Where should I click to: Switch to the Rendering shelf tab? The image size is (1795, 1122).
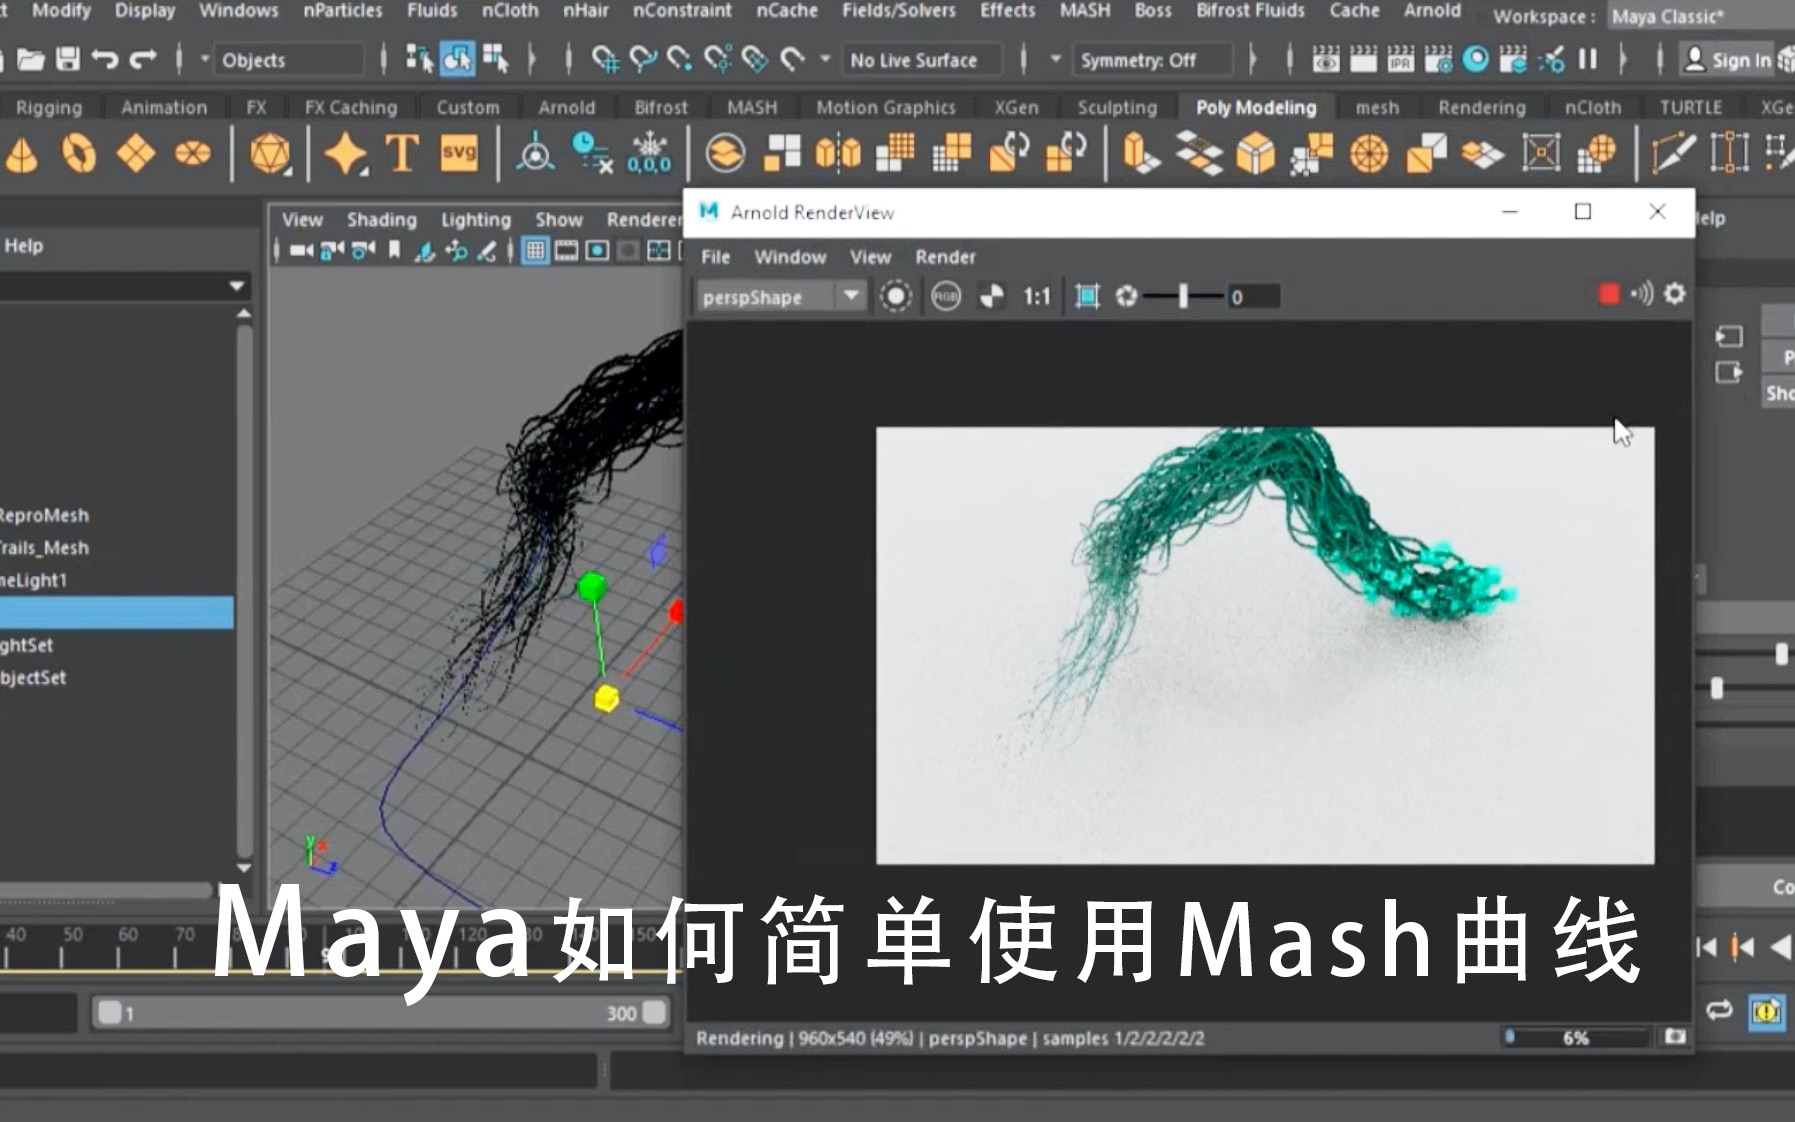point(1482,107)
